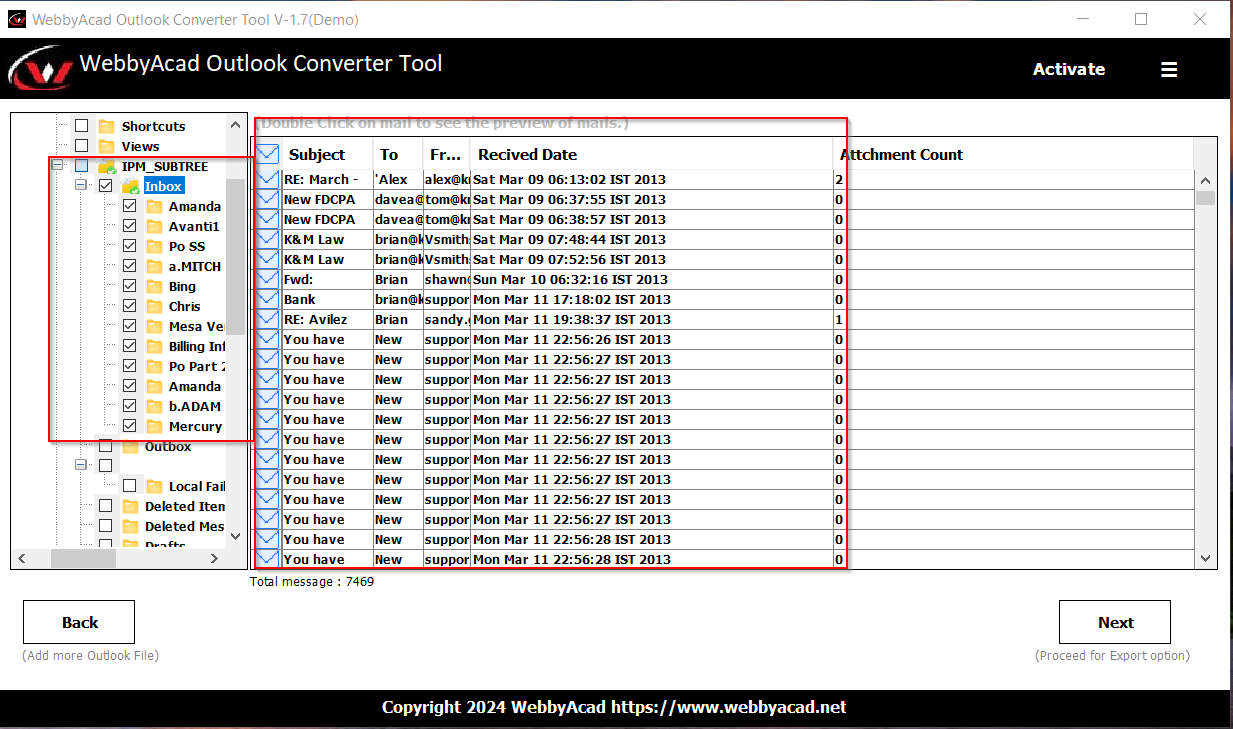1233x729 pixels.
Task: Collapse the Inbox tree node
Action: click(81, 186)
